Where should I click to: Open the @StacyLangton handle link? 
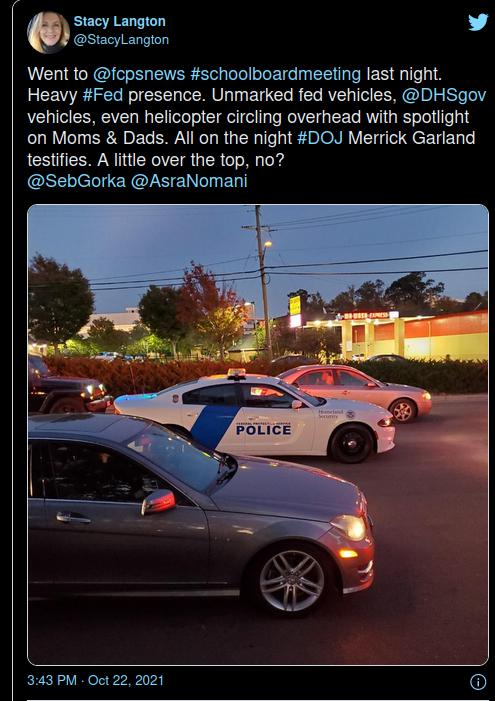coord(121,40)
